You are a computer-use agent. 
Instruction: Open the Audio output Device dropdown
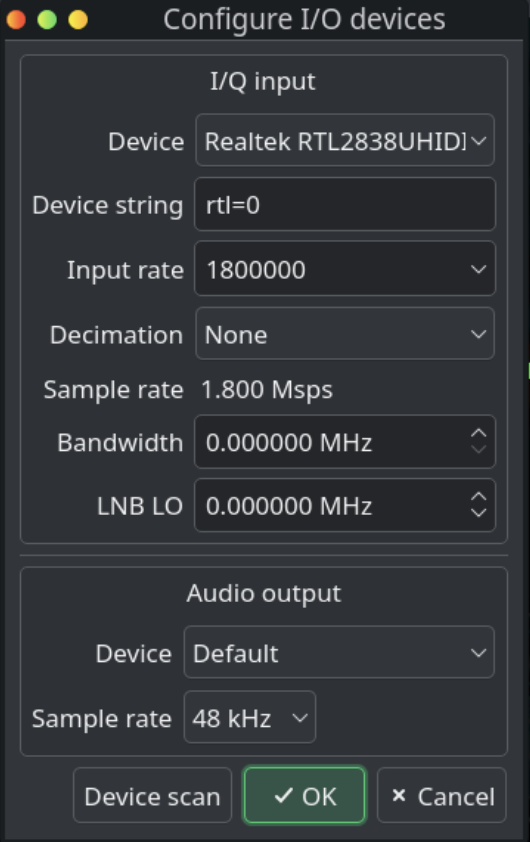pyautogui.click(x=339, y=652)
